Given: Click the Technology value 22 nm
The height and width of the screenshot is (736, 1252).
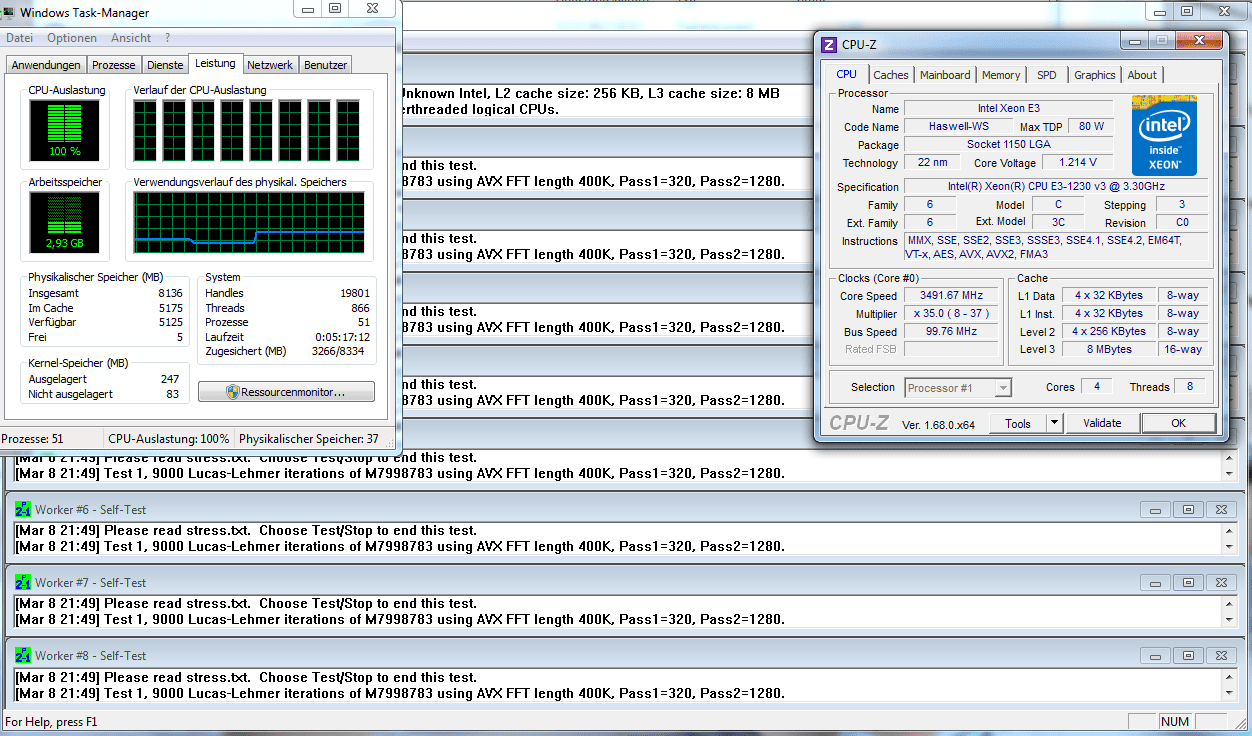Looking at the screenshot, I should click(x=932, y=163).
